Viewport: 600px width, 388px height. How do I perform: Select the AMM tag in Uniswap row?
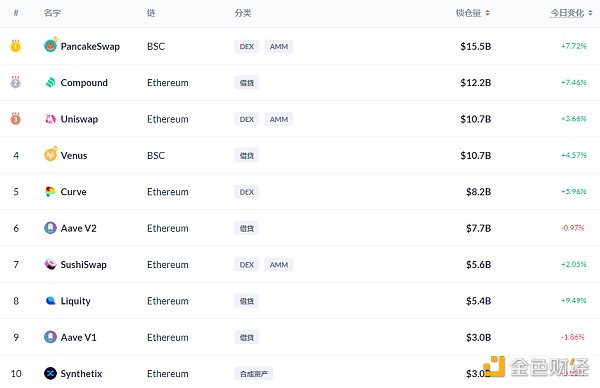tap(279, 119)
